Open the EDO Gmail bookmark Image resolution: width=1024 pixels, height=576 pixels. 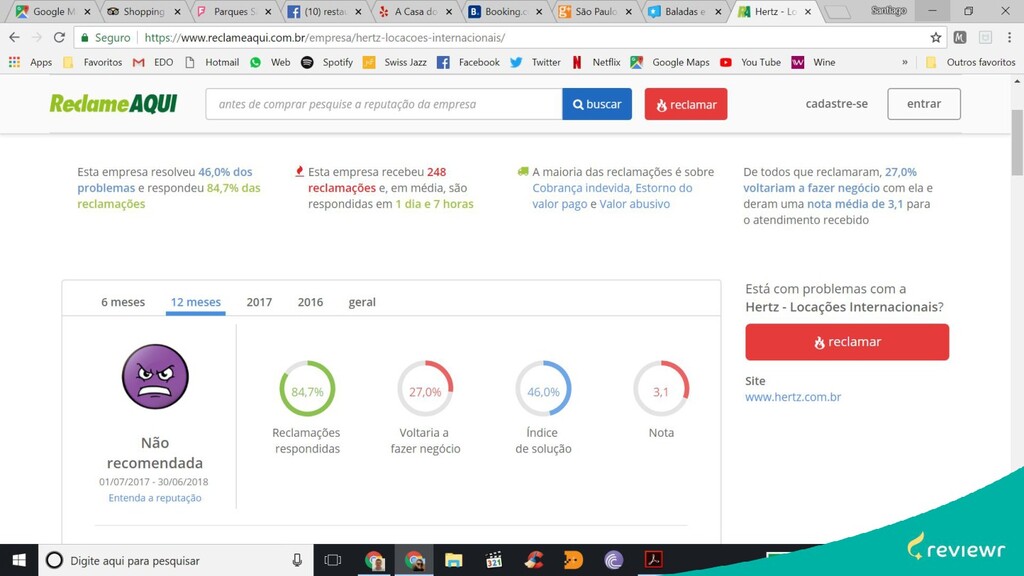pos(153,62)
